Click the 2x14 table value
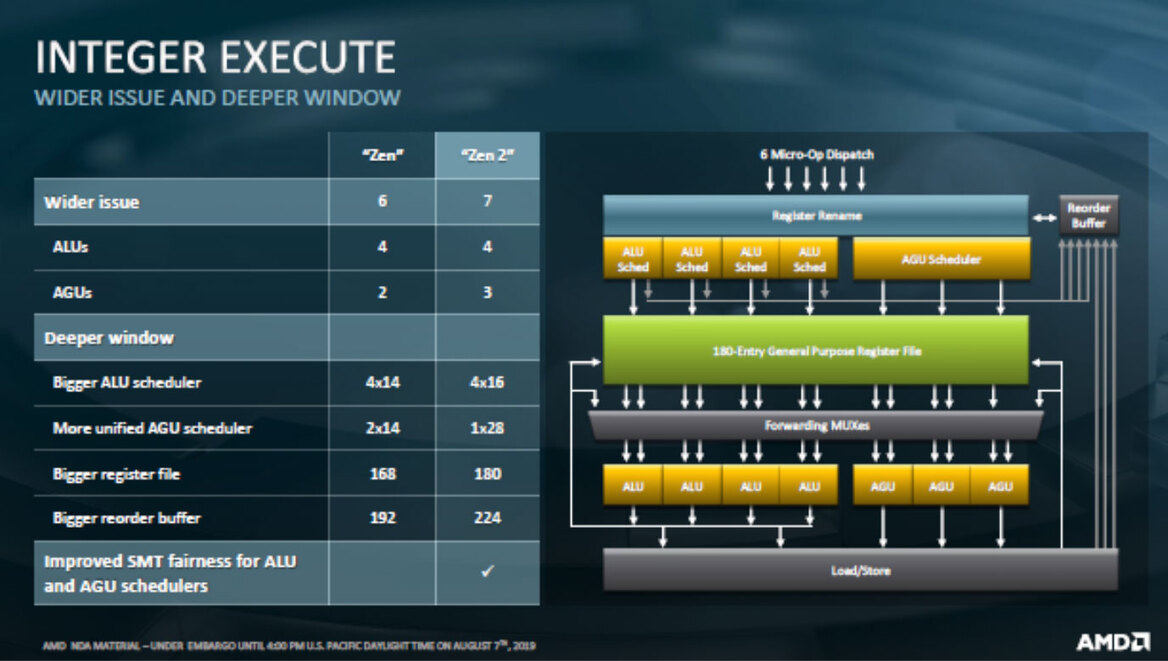 point(382,428)
